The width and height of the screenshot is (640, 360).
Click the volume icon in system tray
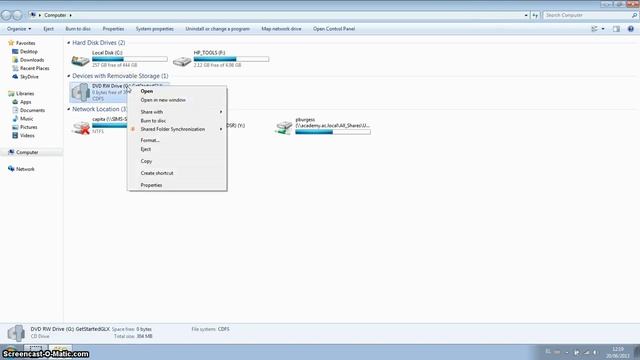[596, 352]
